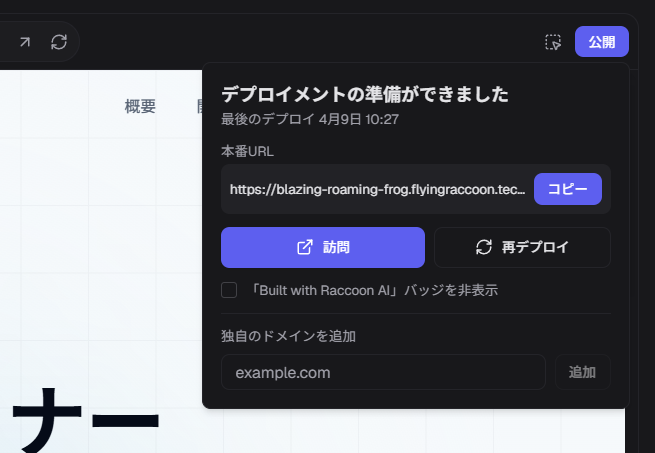Click the greyed 追加 domain button
This screenshot has width=655, height=453.
click(x=582, y=372)
